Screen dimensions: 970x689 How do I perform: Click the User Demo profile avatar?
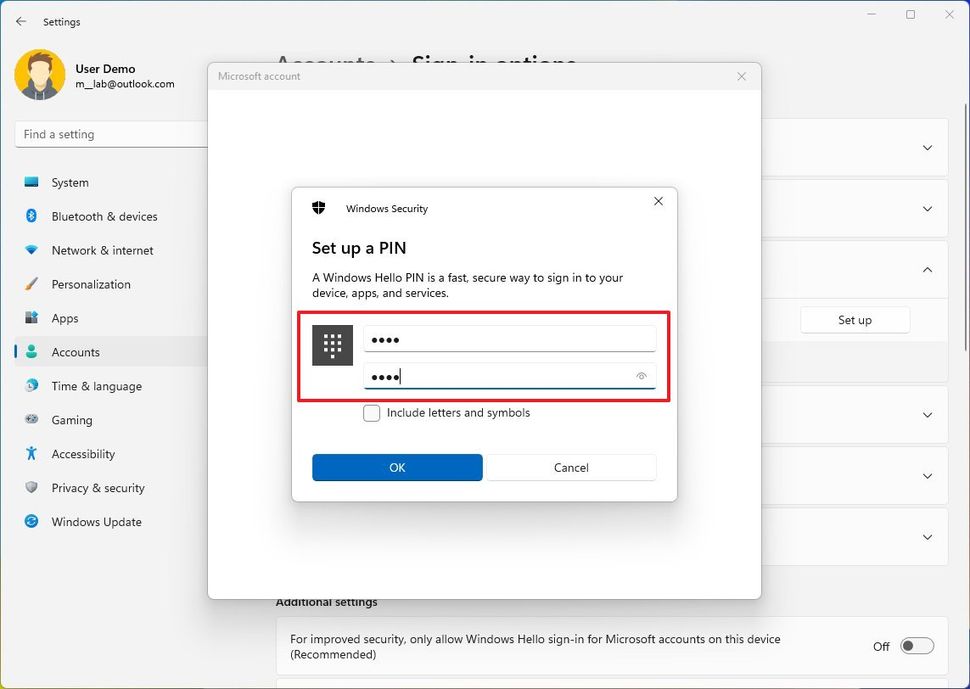coord(39,75)
